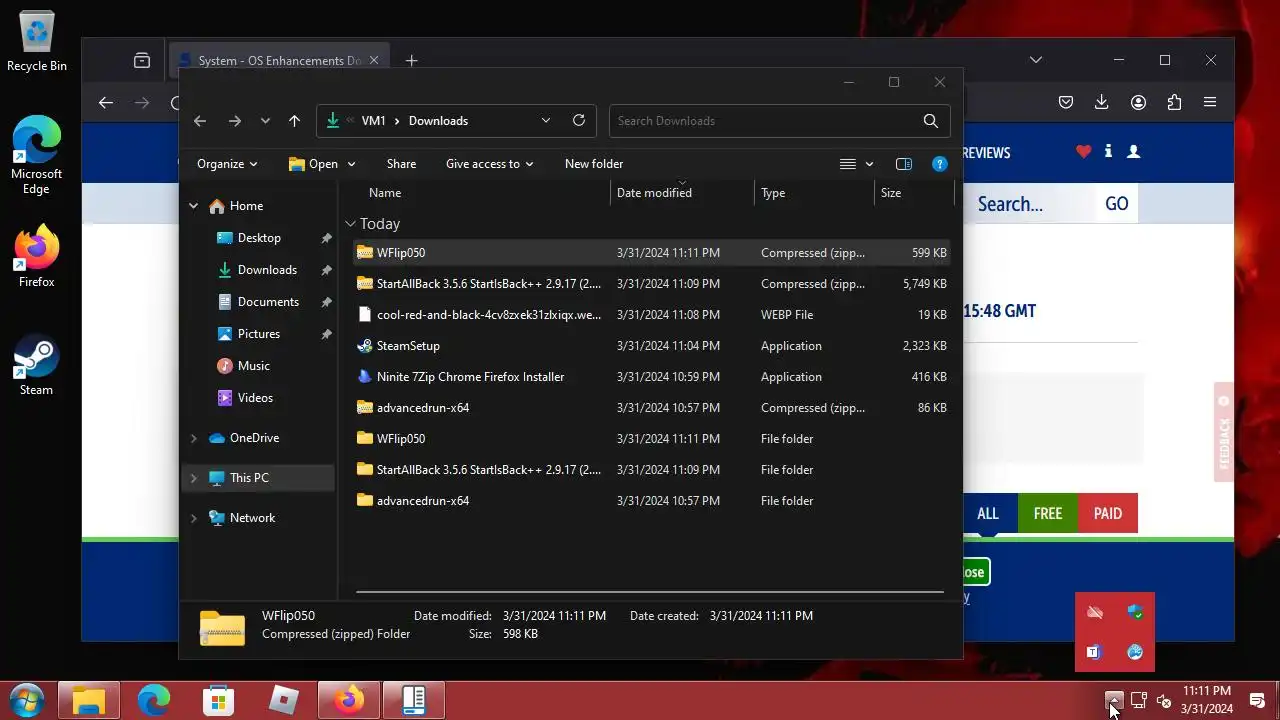Open File Explorer from taskbar
1280x720 pixels.
click(89, 700)
